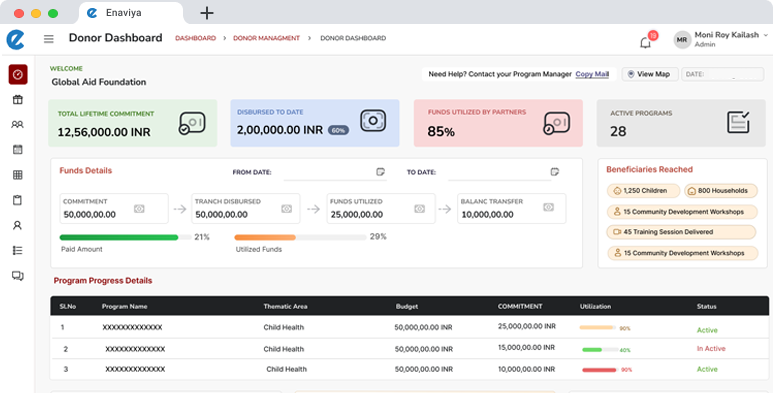Open the people group sidebar icon

pyautogui.click(x=17, y=125)
